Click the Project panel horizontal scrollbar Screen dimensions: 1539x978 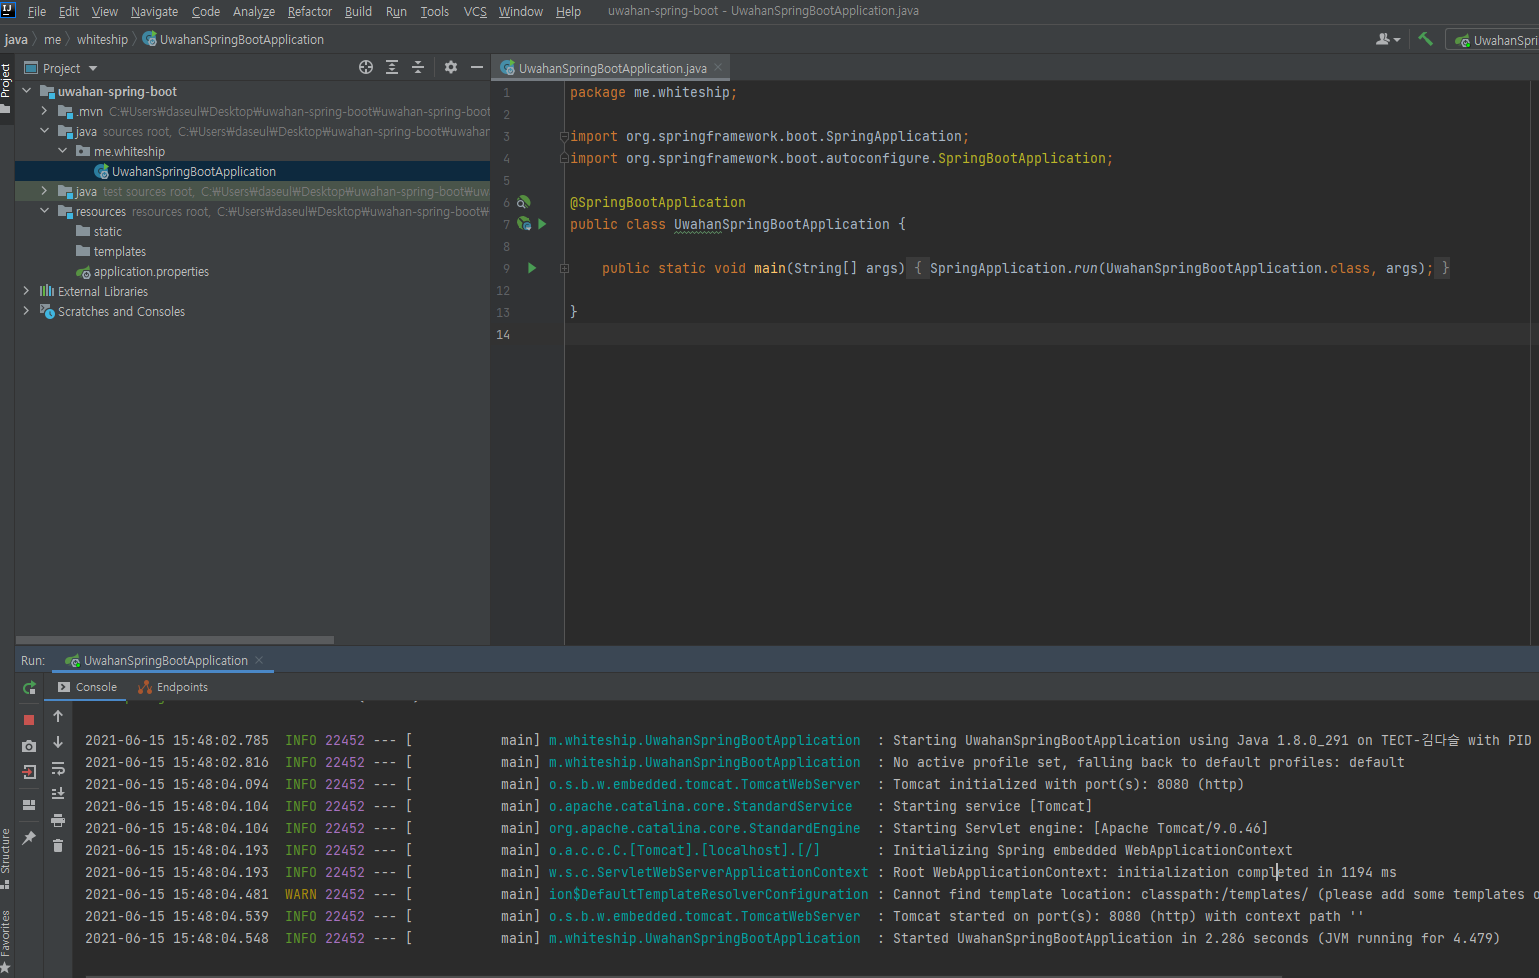pos(175,640)
